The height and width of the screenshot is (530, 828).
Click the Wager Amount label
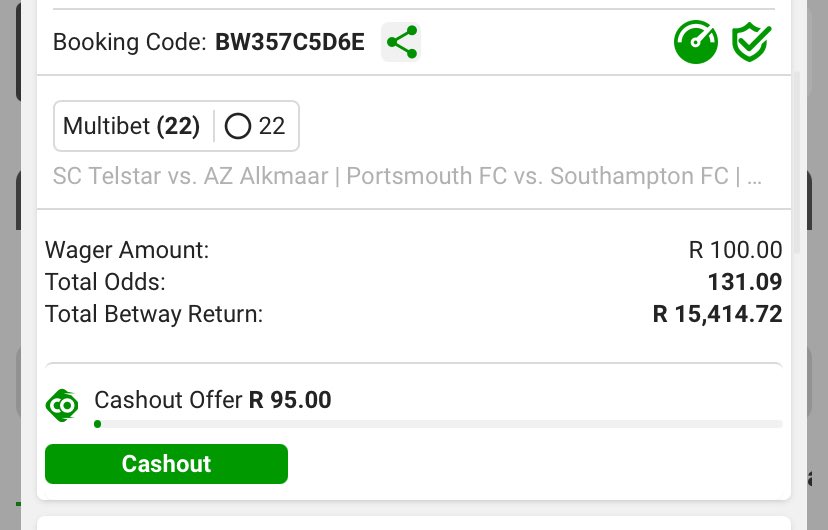pos(127,250)
